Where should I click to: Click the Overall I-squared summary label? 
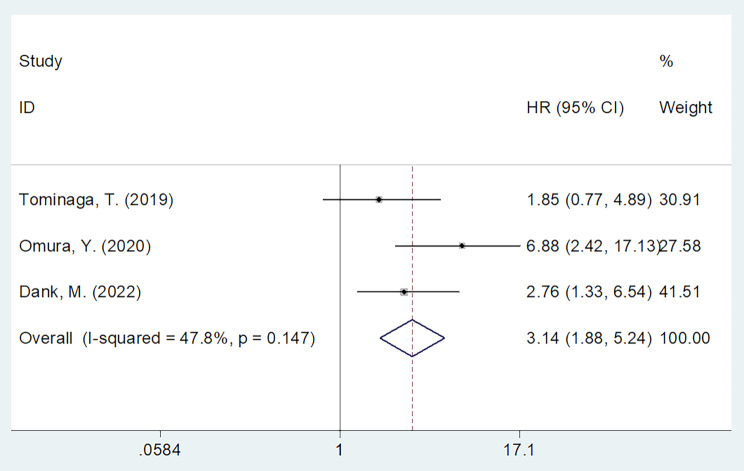coord(168,338)
